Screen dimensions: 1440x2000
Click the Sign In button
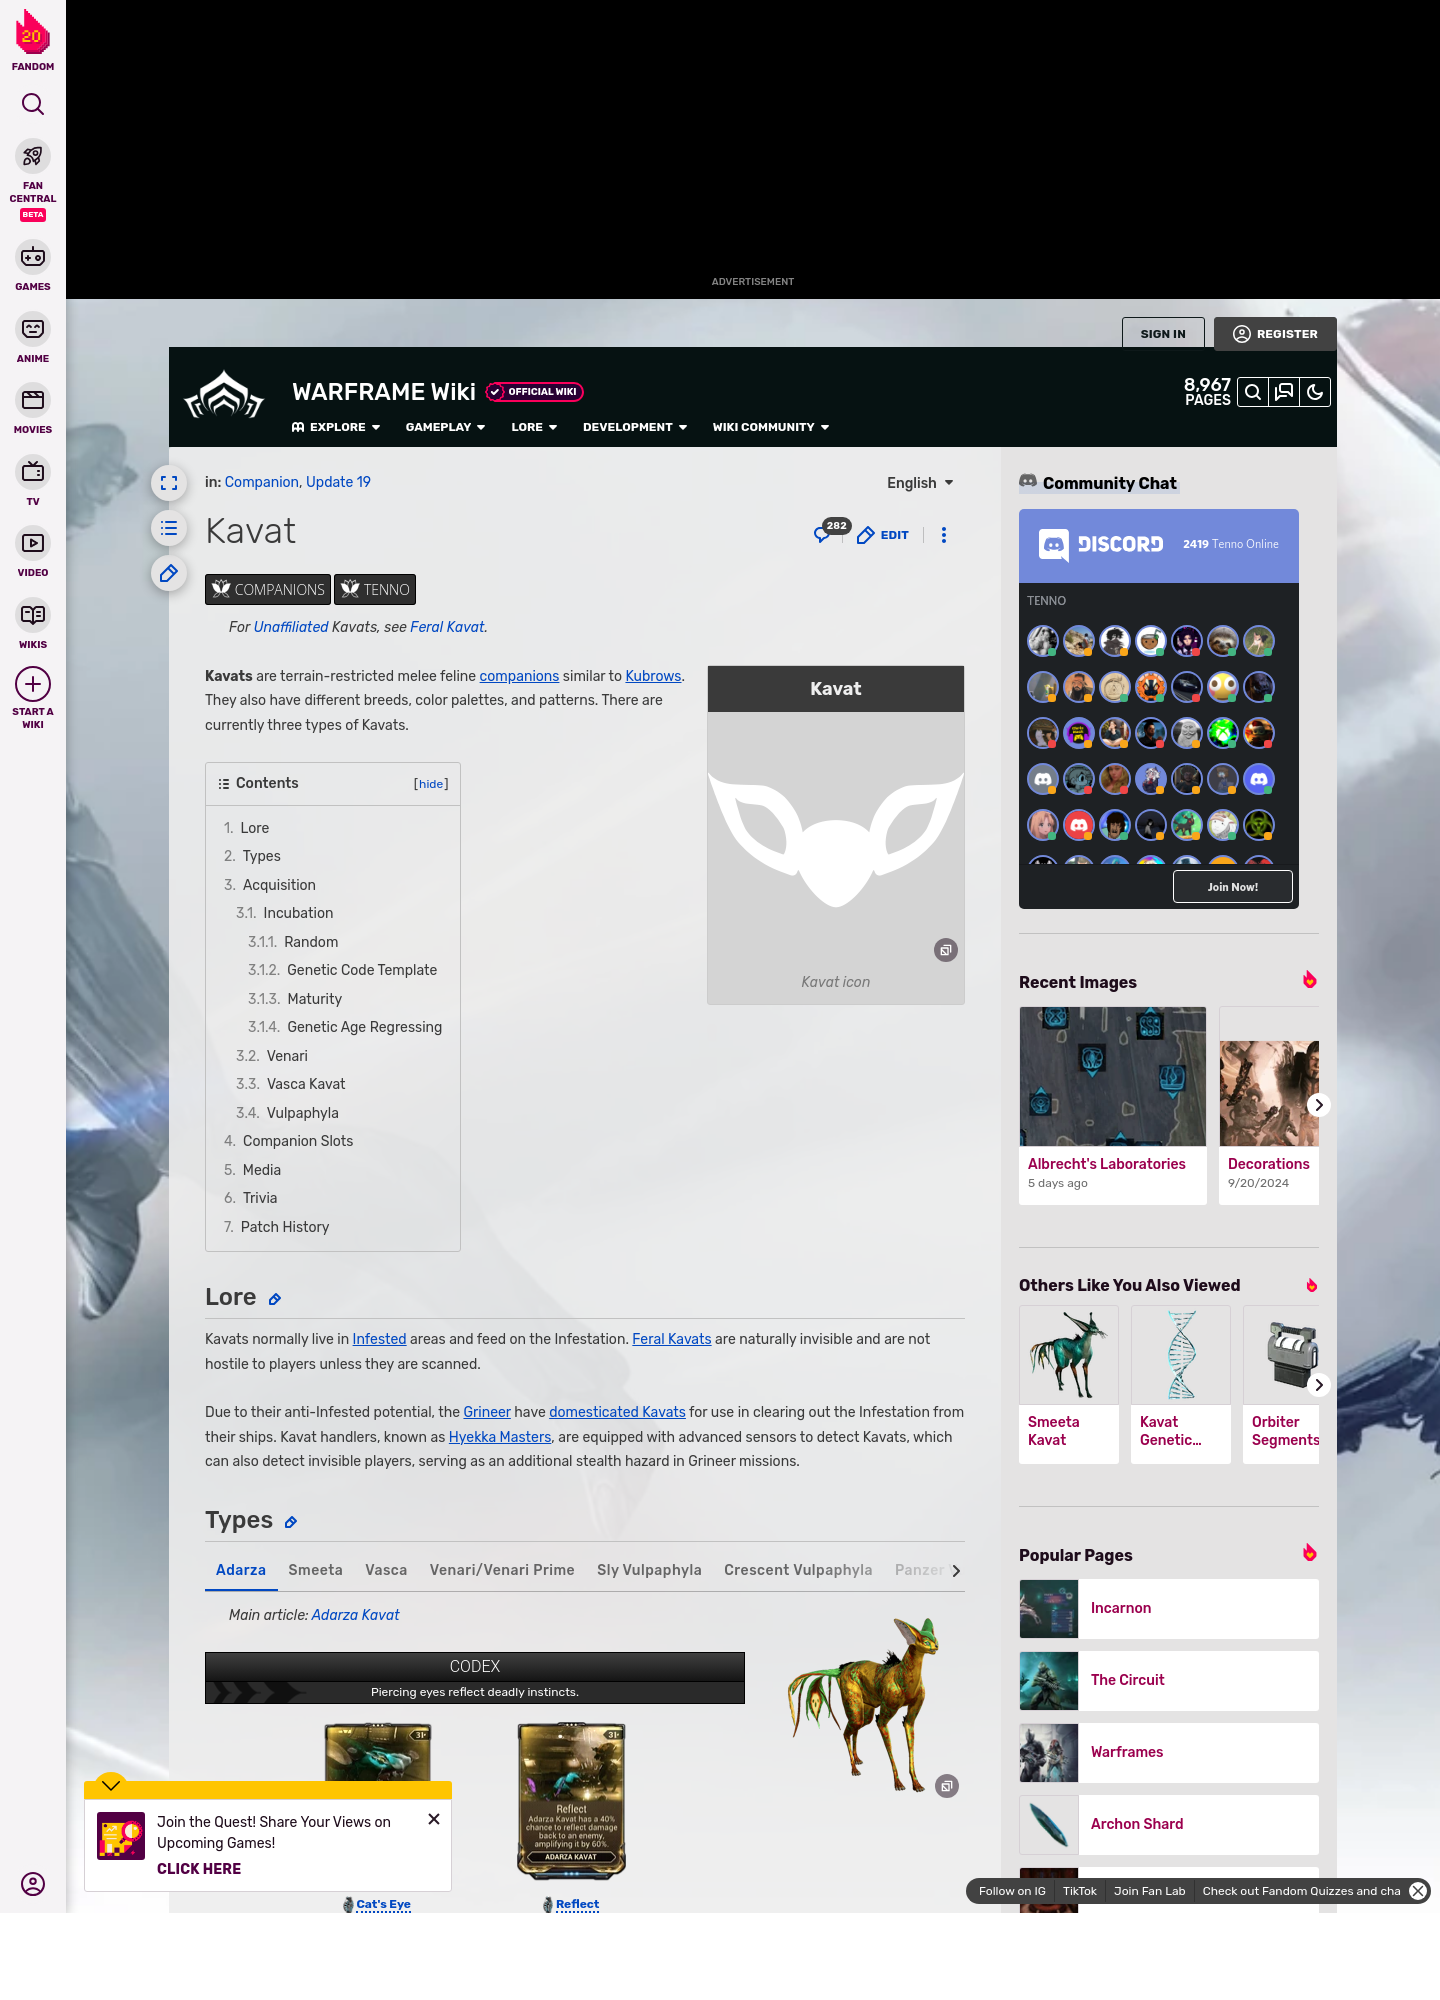[1163, 334]
